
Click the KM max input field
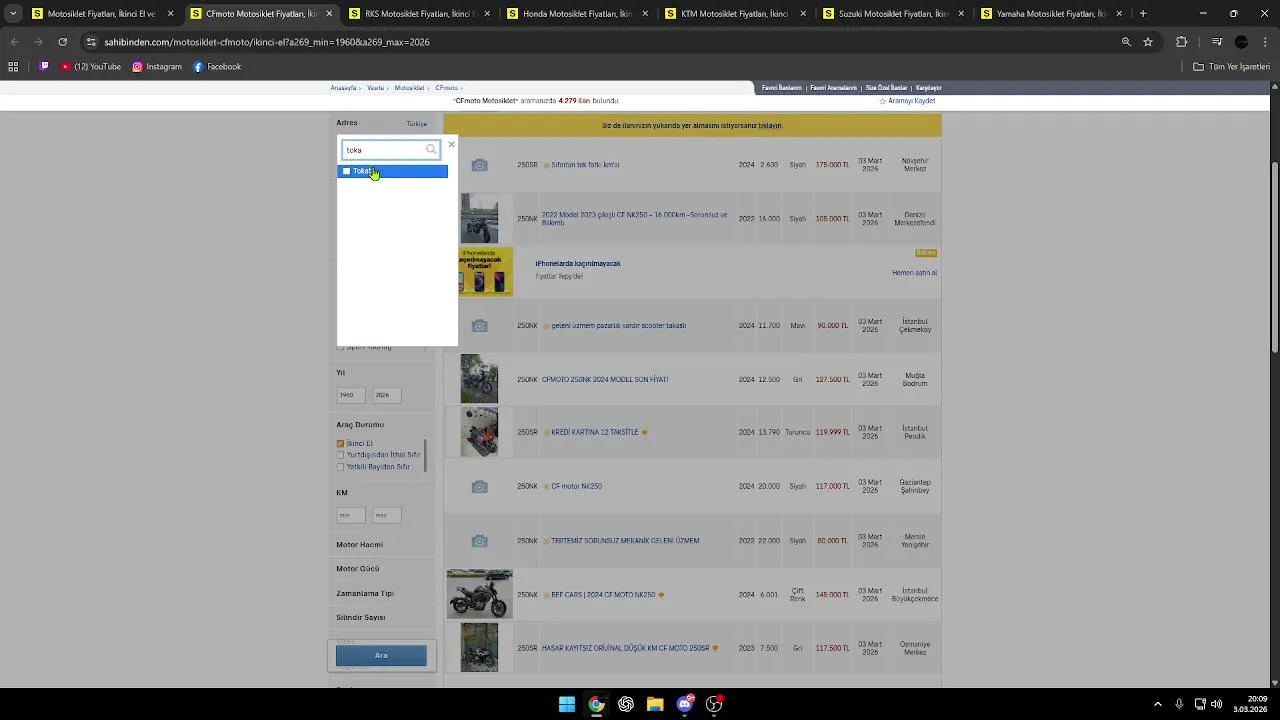click(x=386, y=515)
